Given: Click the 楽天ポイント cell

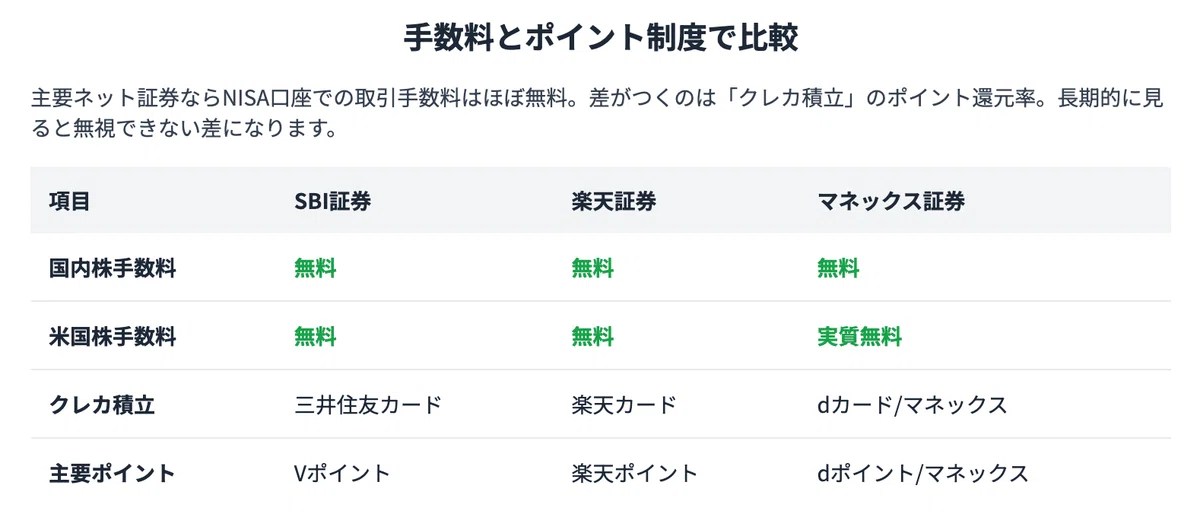Looking at the screenshot, I should pyautogui.click(x=634, y=473).
